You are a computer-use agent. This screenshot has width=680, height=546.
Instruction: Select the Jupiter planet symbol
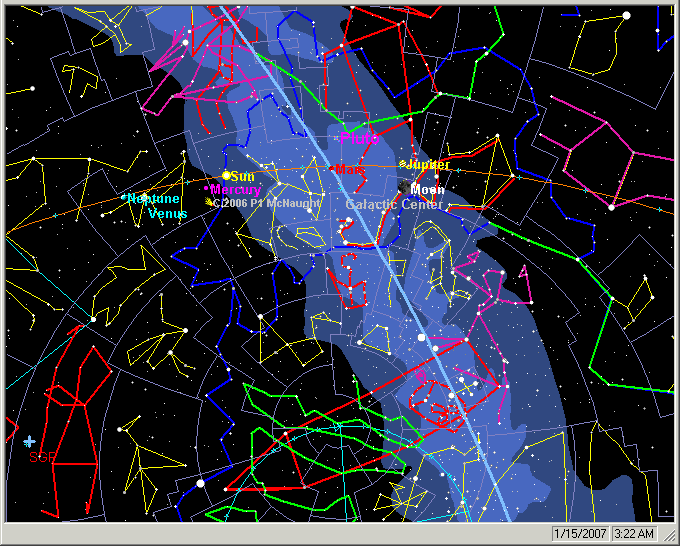click(402, 164)
